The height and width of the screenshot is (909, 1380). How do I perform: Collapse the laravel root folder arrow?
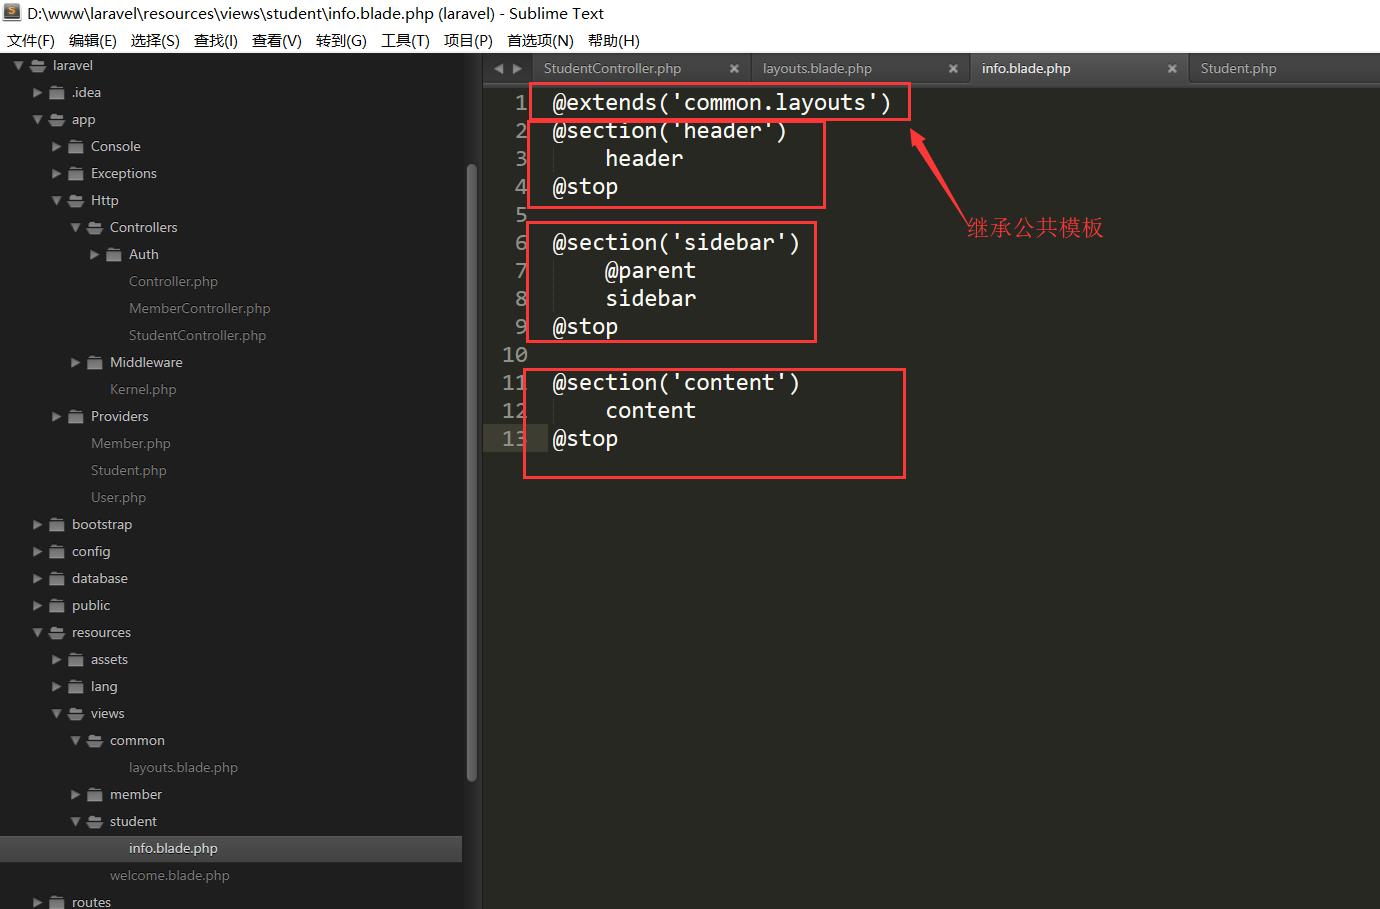[x=18, y=66]
